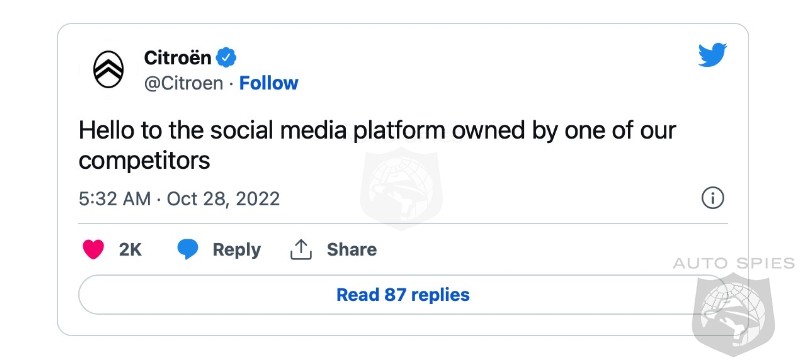Click the blue verified badge

point(226,57)
